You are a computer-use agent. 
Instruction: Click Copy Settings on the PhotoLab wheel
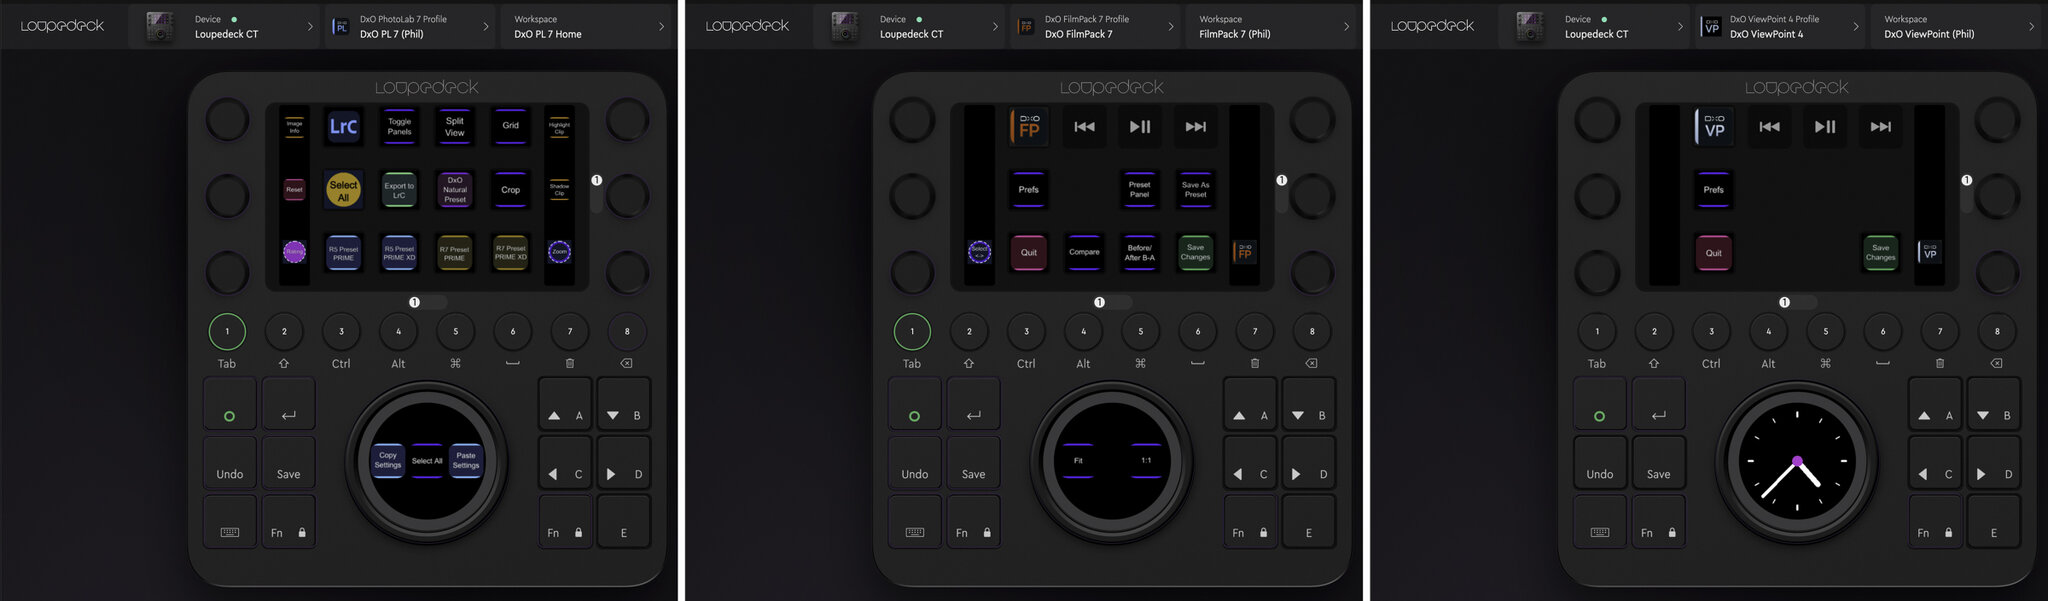point(388,460)
